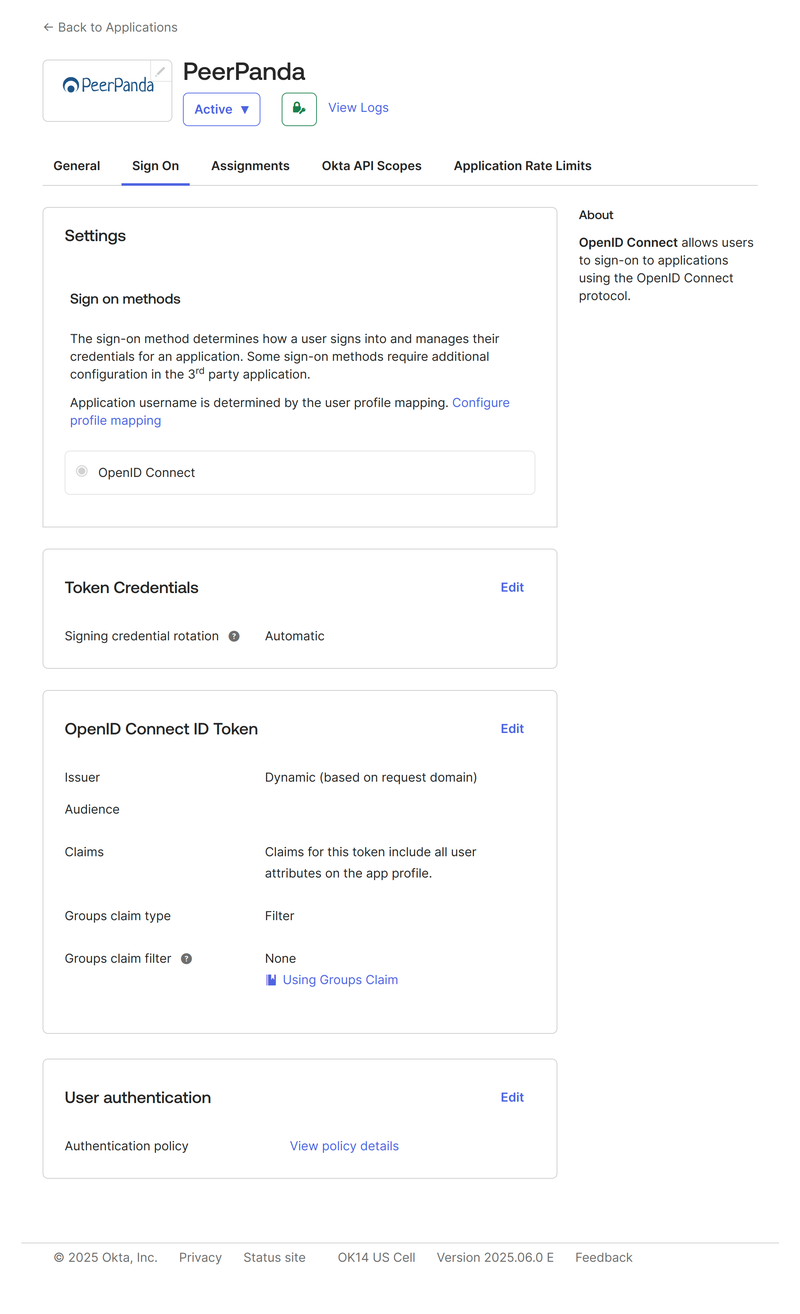Screen dimensions: 800x1314
Task: Click View Logs link
Action: (358, 108)
